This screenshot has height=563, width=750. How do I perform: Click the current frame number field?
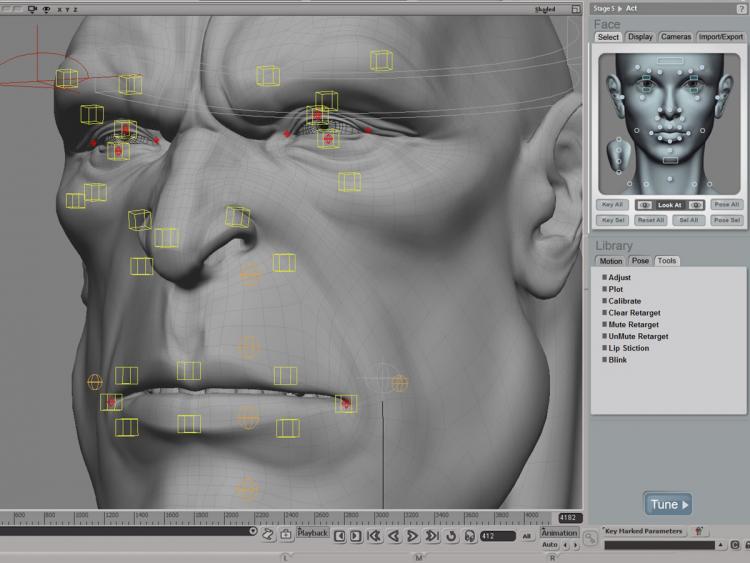click(x=497, y=537)
